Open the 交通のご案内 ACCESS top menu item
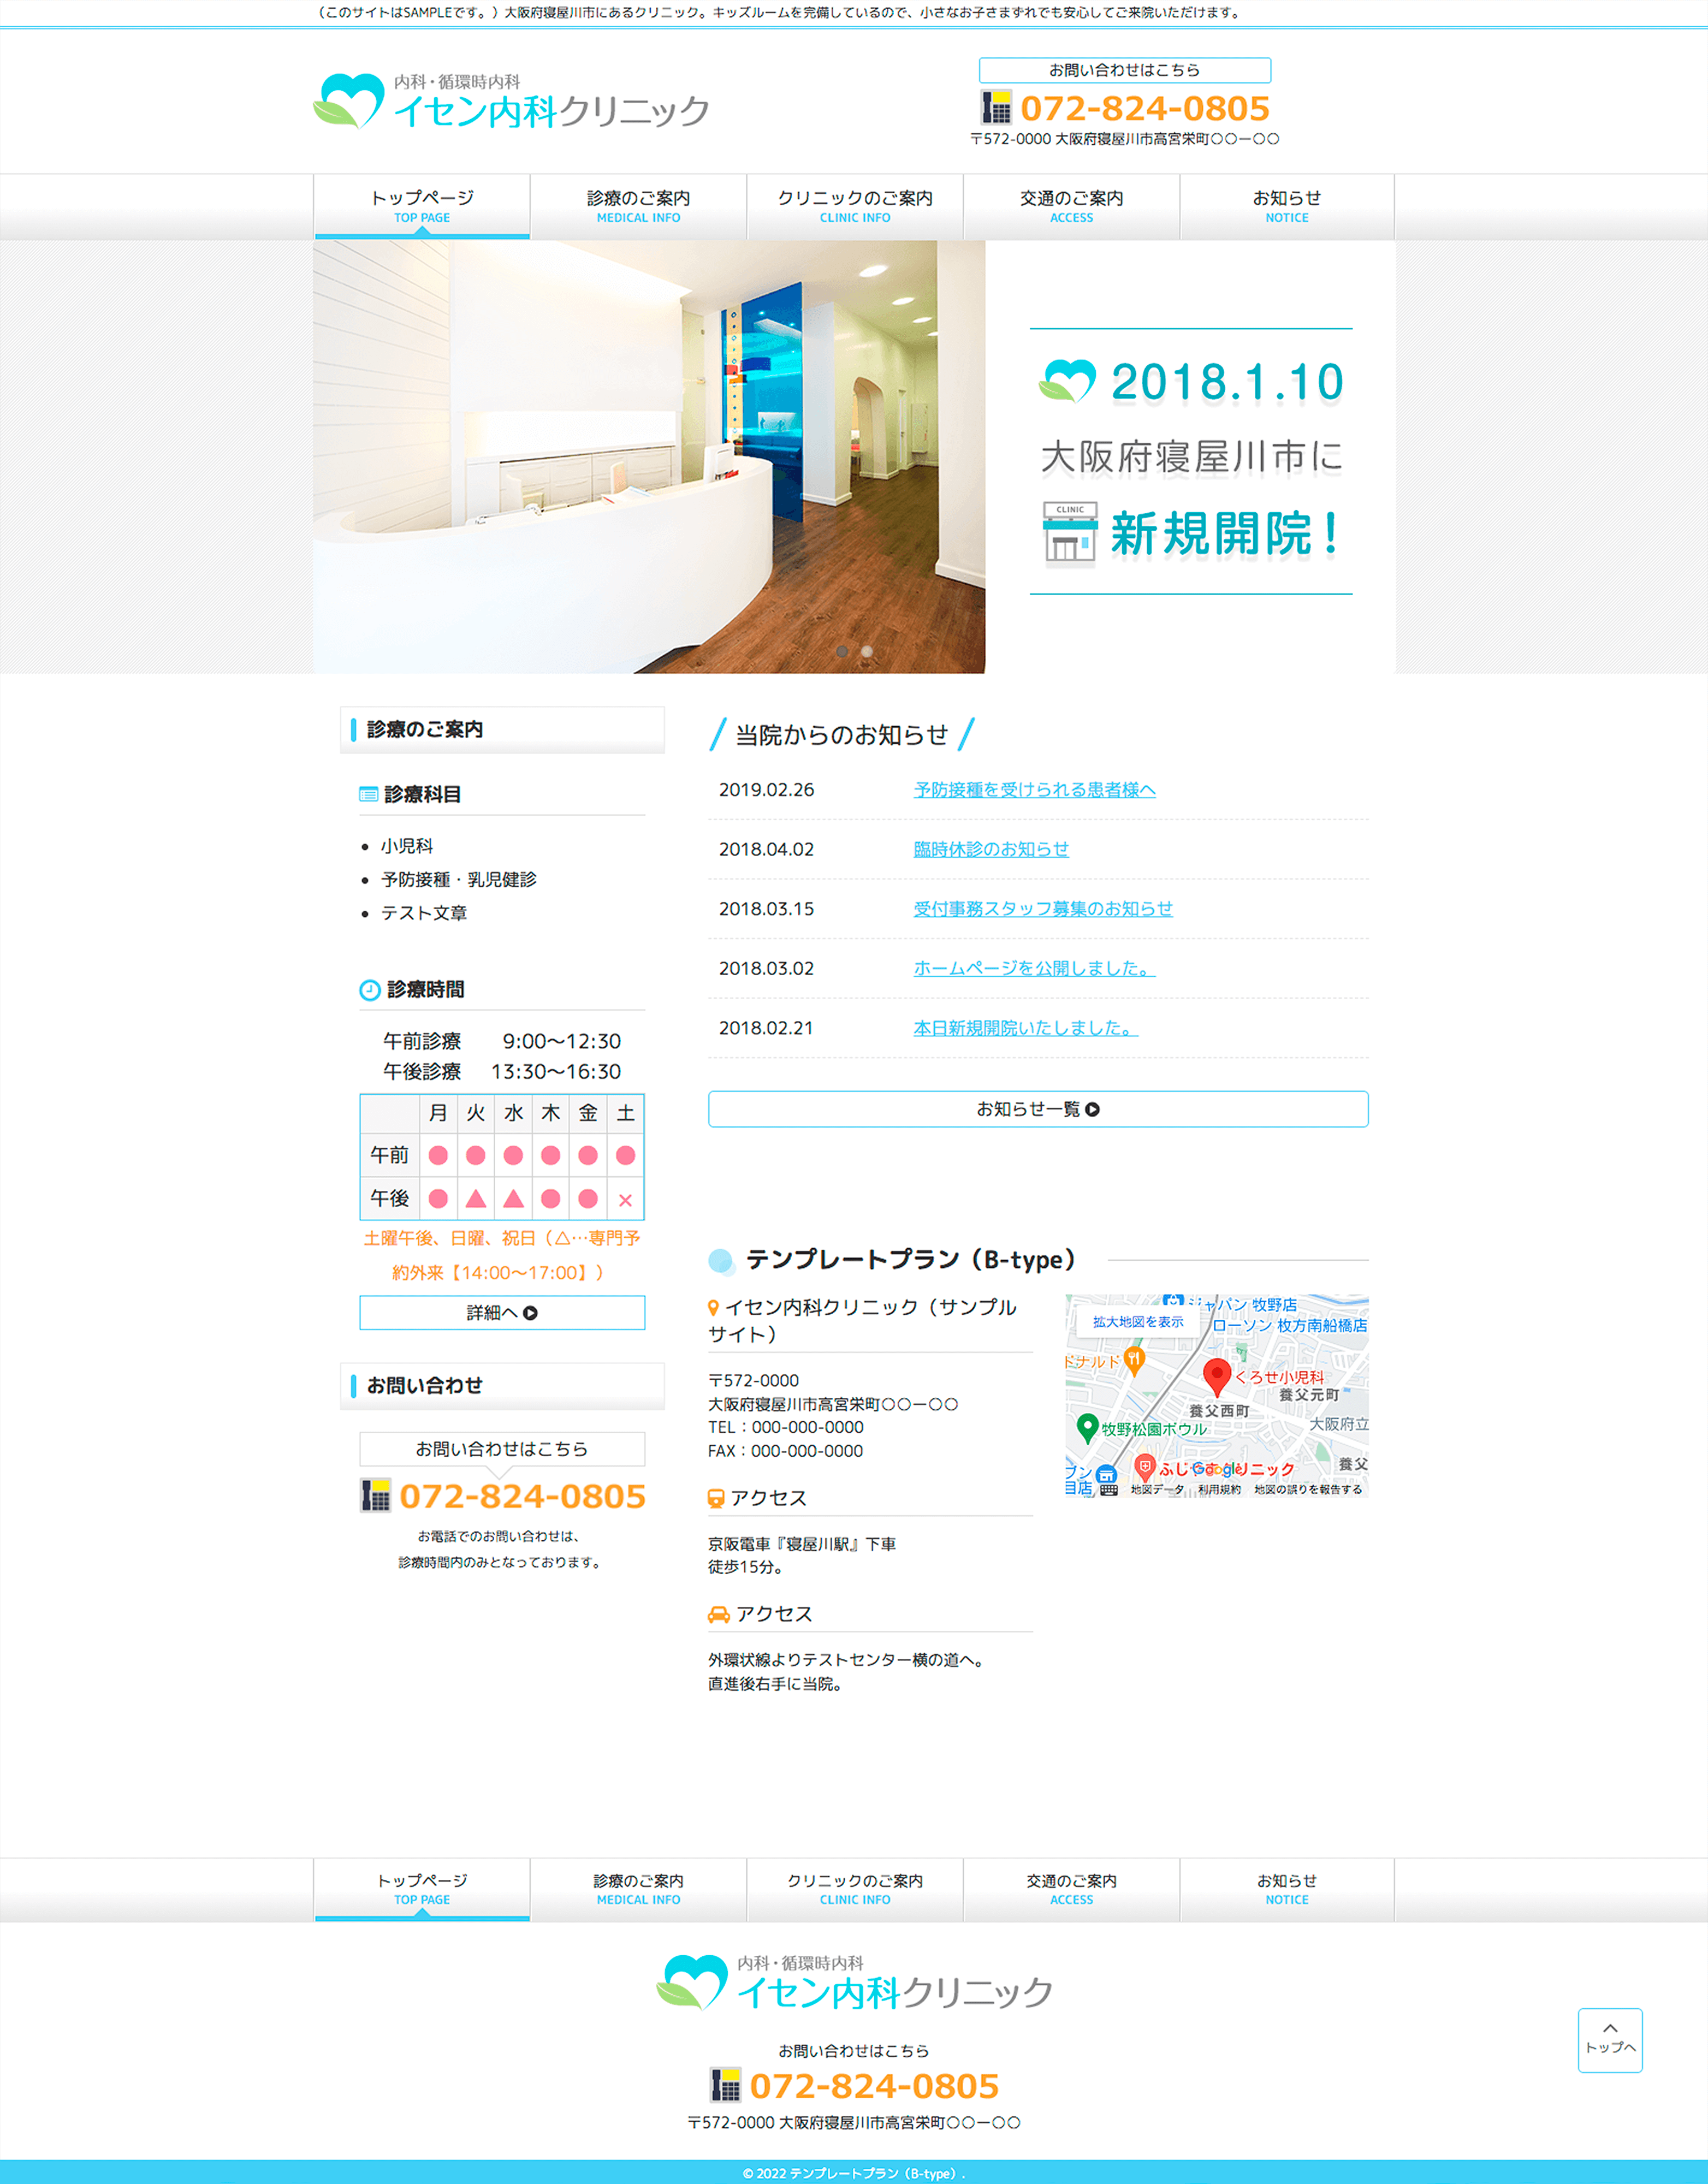 (x=1071, y=206)
